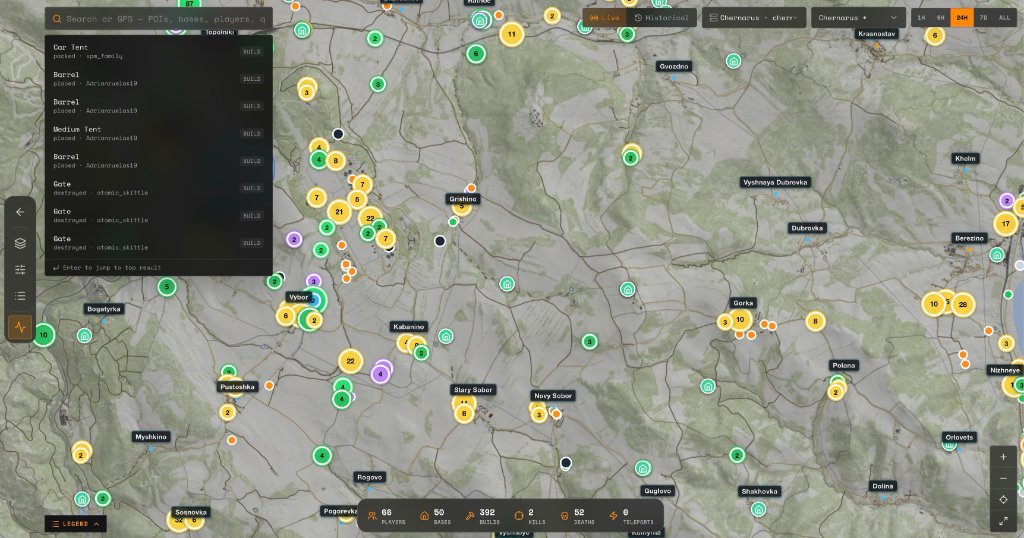
Task: Click the Grishino town label
Action: click(463, 198)
